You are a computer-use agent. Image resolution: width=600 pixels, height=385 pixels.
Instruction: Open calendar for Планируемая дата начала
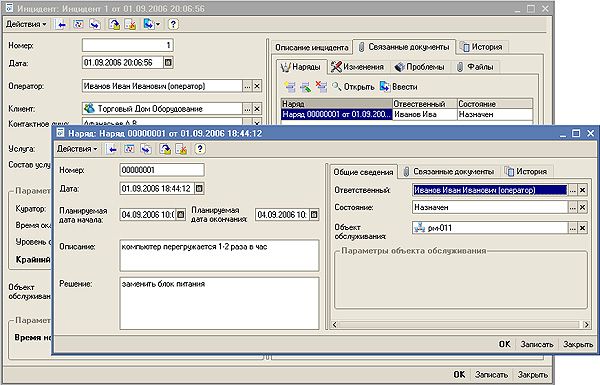click(x=181, y=214)
